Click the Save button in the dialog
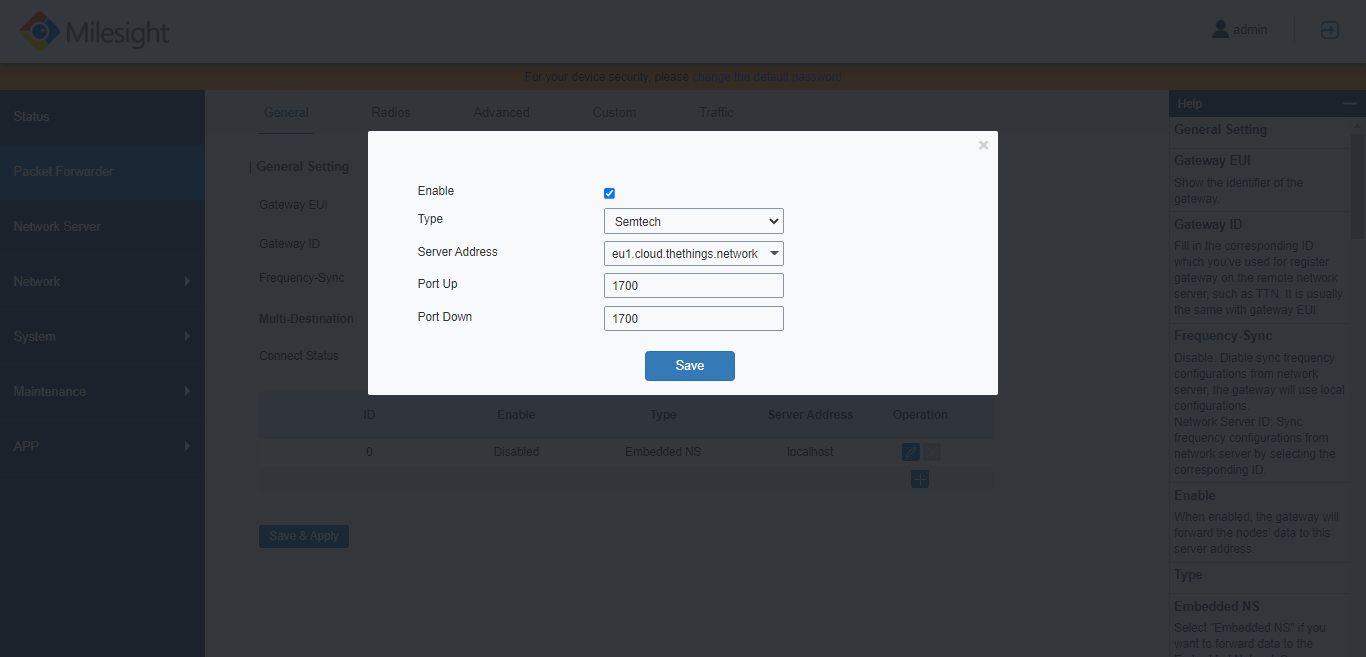 click(x=689, y=365)
